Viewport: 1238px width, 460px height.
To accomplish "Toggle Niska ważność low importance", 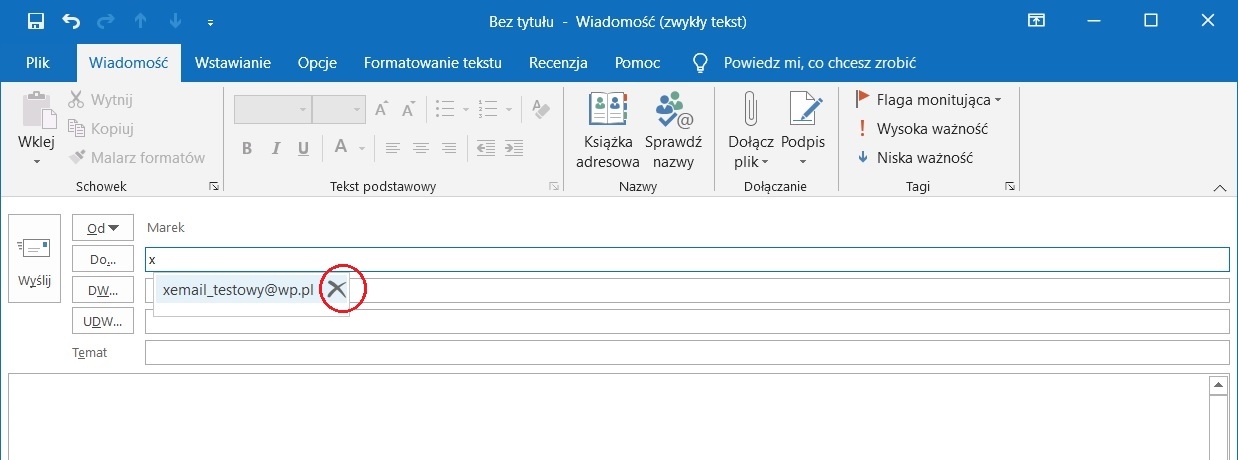I will pos(915,158).
